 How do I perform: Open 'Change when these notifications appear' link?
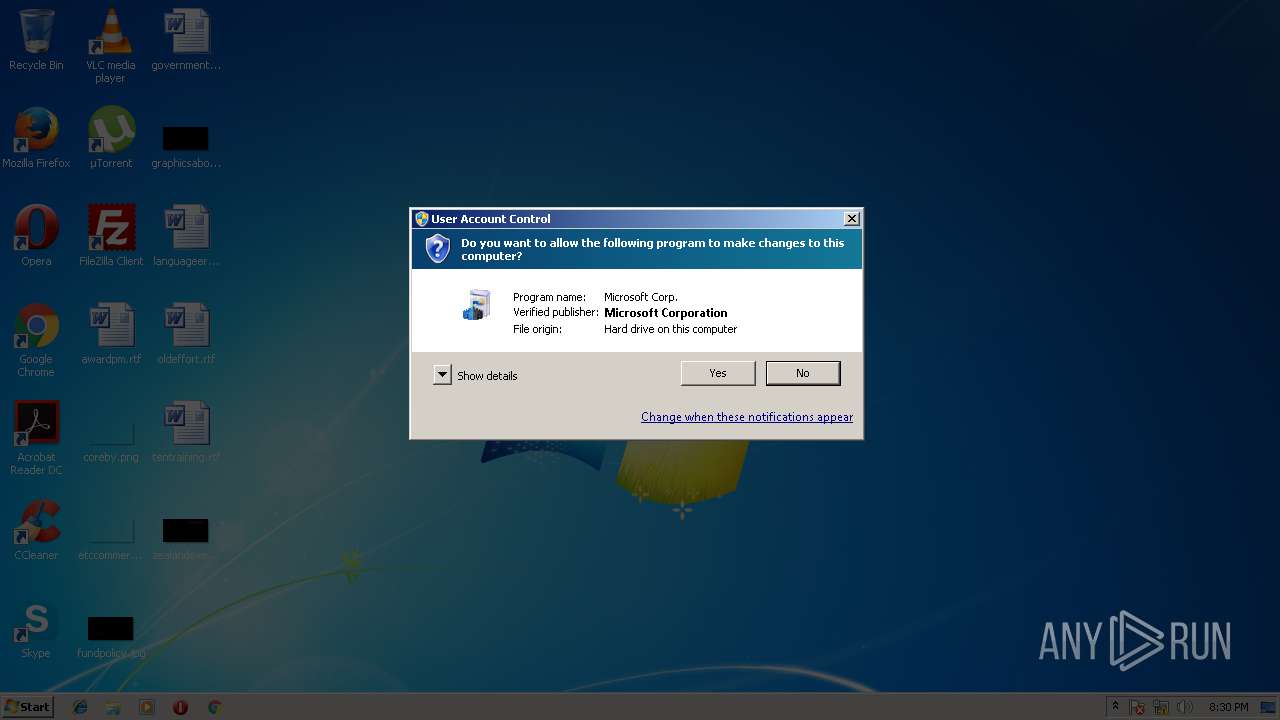tap(747, 417)
